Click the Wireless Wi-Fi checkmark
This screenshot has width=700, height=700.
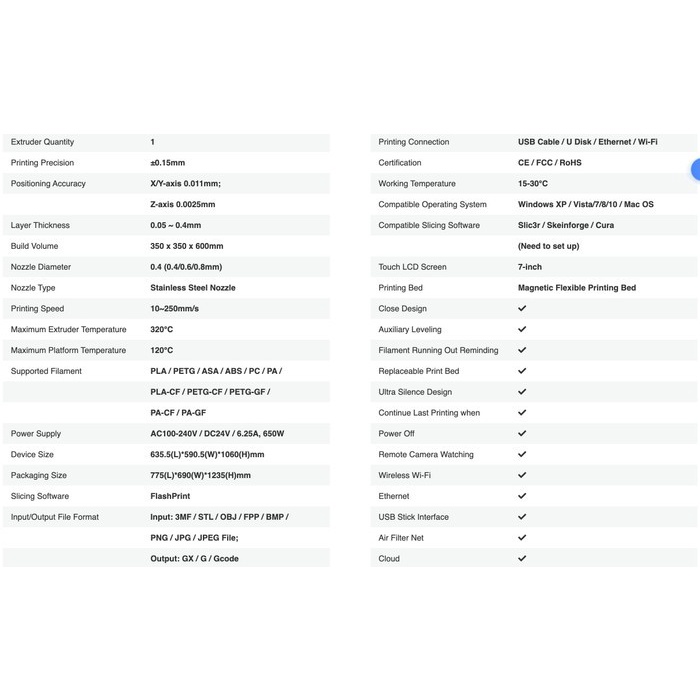pos(522,476)
